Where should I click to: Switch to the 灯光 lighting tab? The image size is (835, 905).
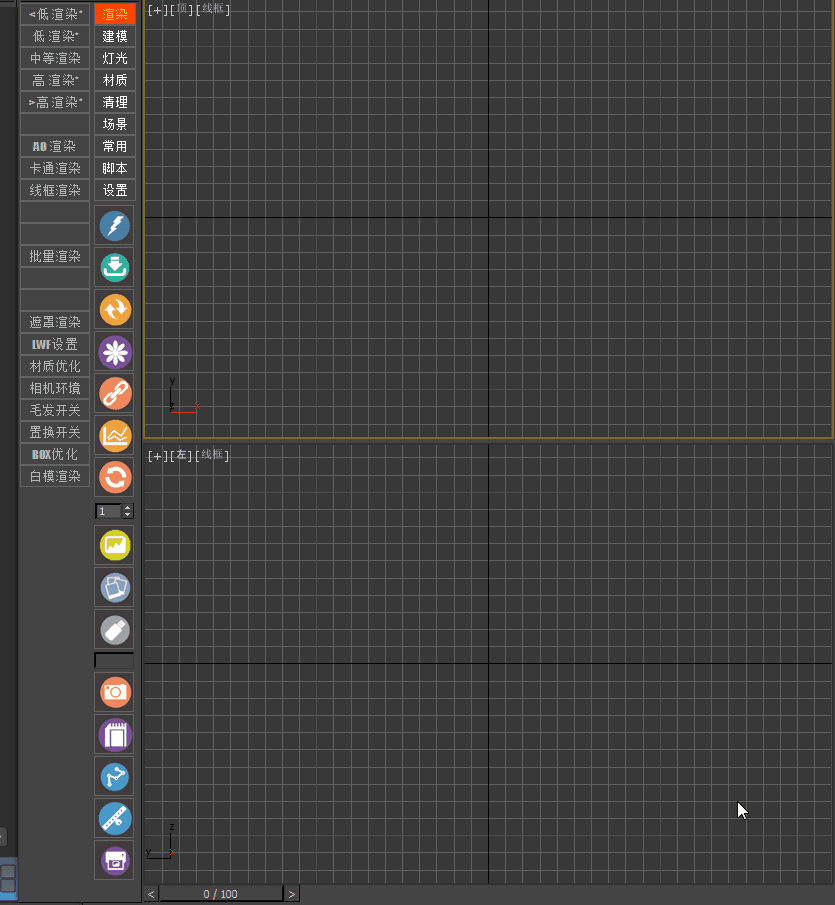pos(115,58)
